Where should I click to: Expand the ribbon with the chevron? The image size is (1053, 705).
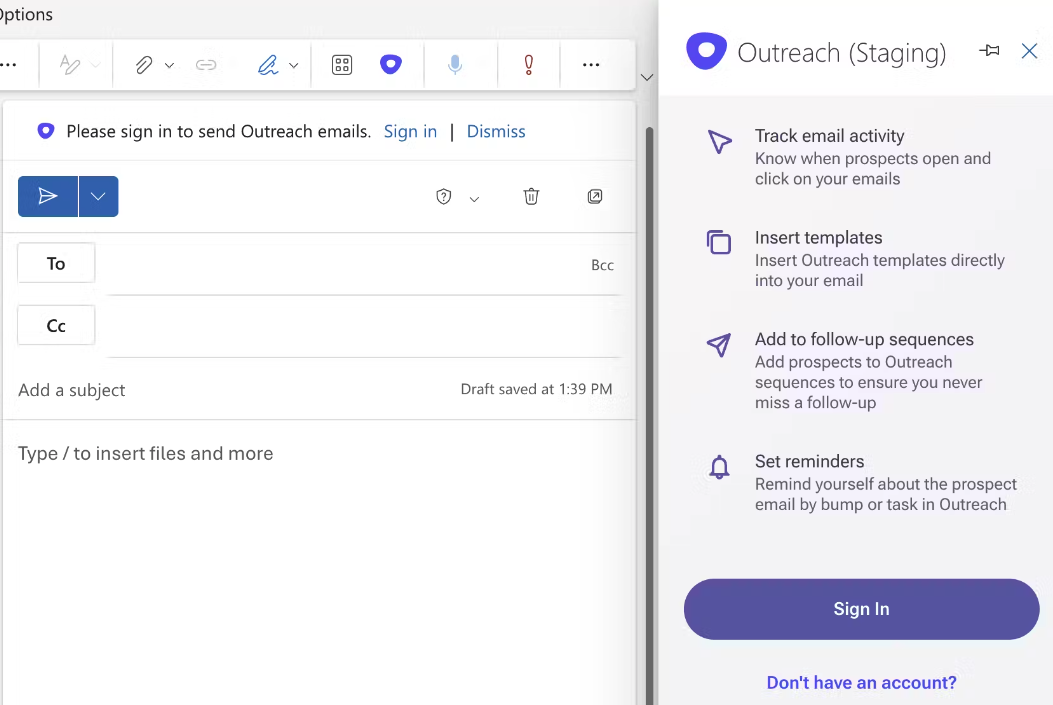[x=647, y=77]
